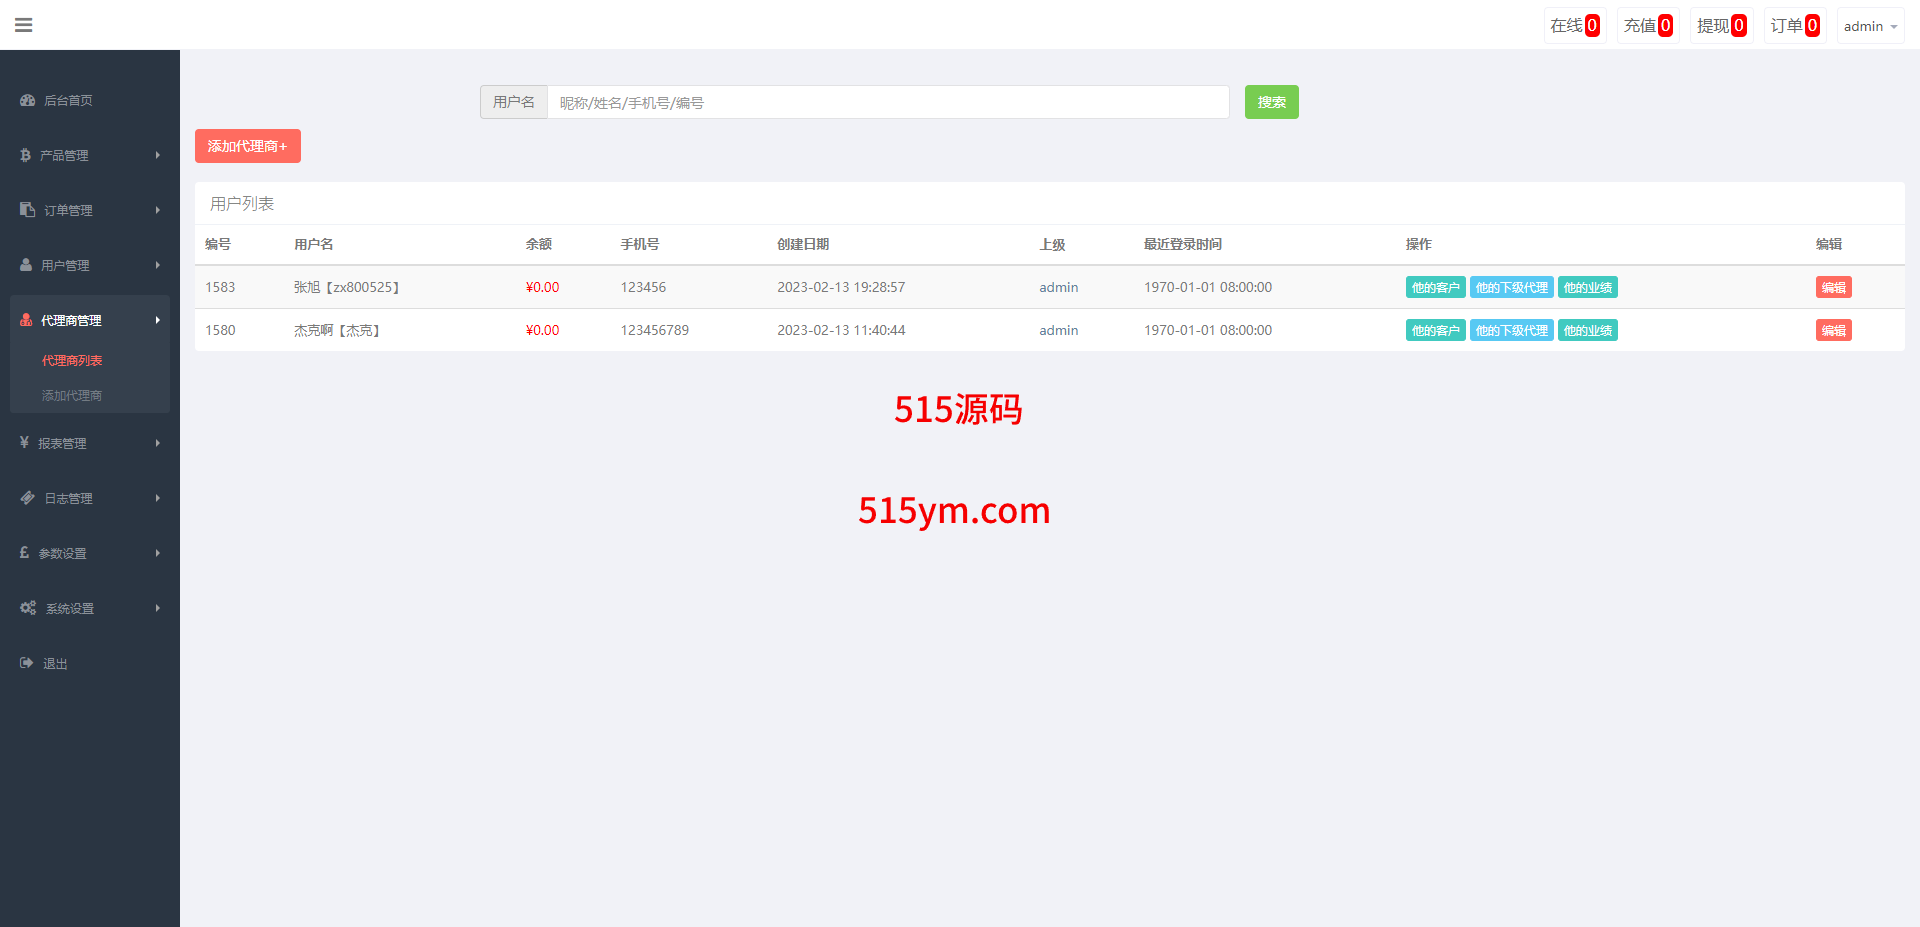Click the logout exit icon

click(27, 663)
